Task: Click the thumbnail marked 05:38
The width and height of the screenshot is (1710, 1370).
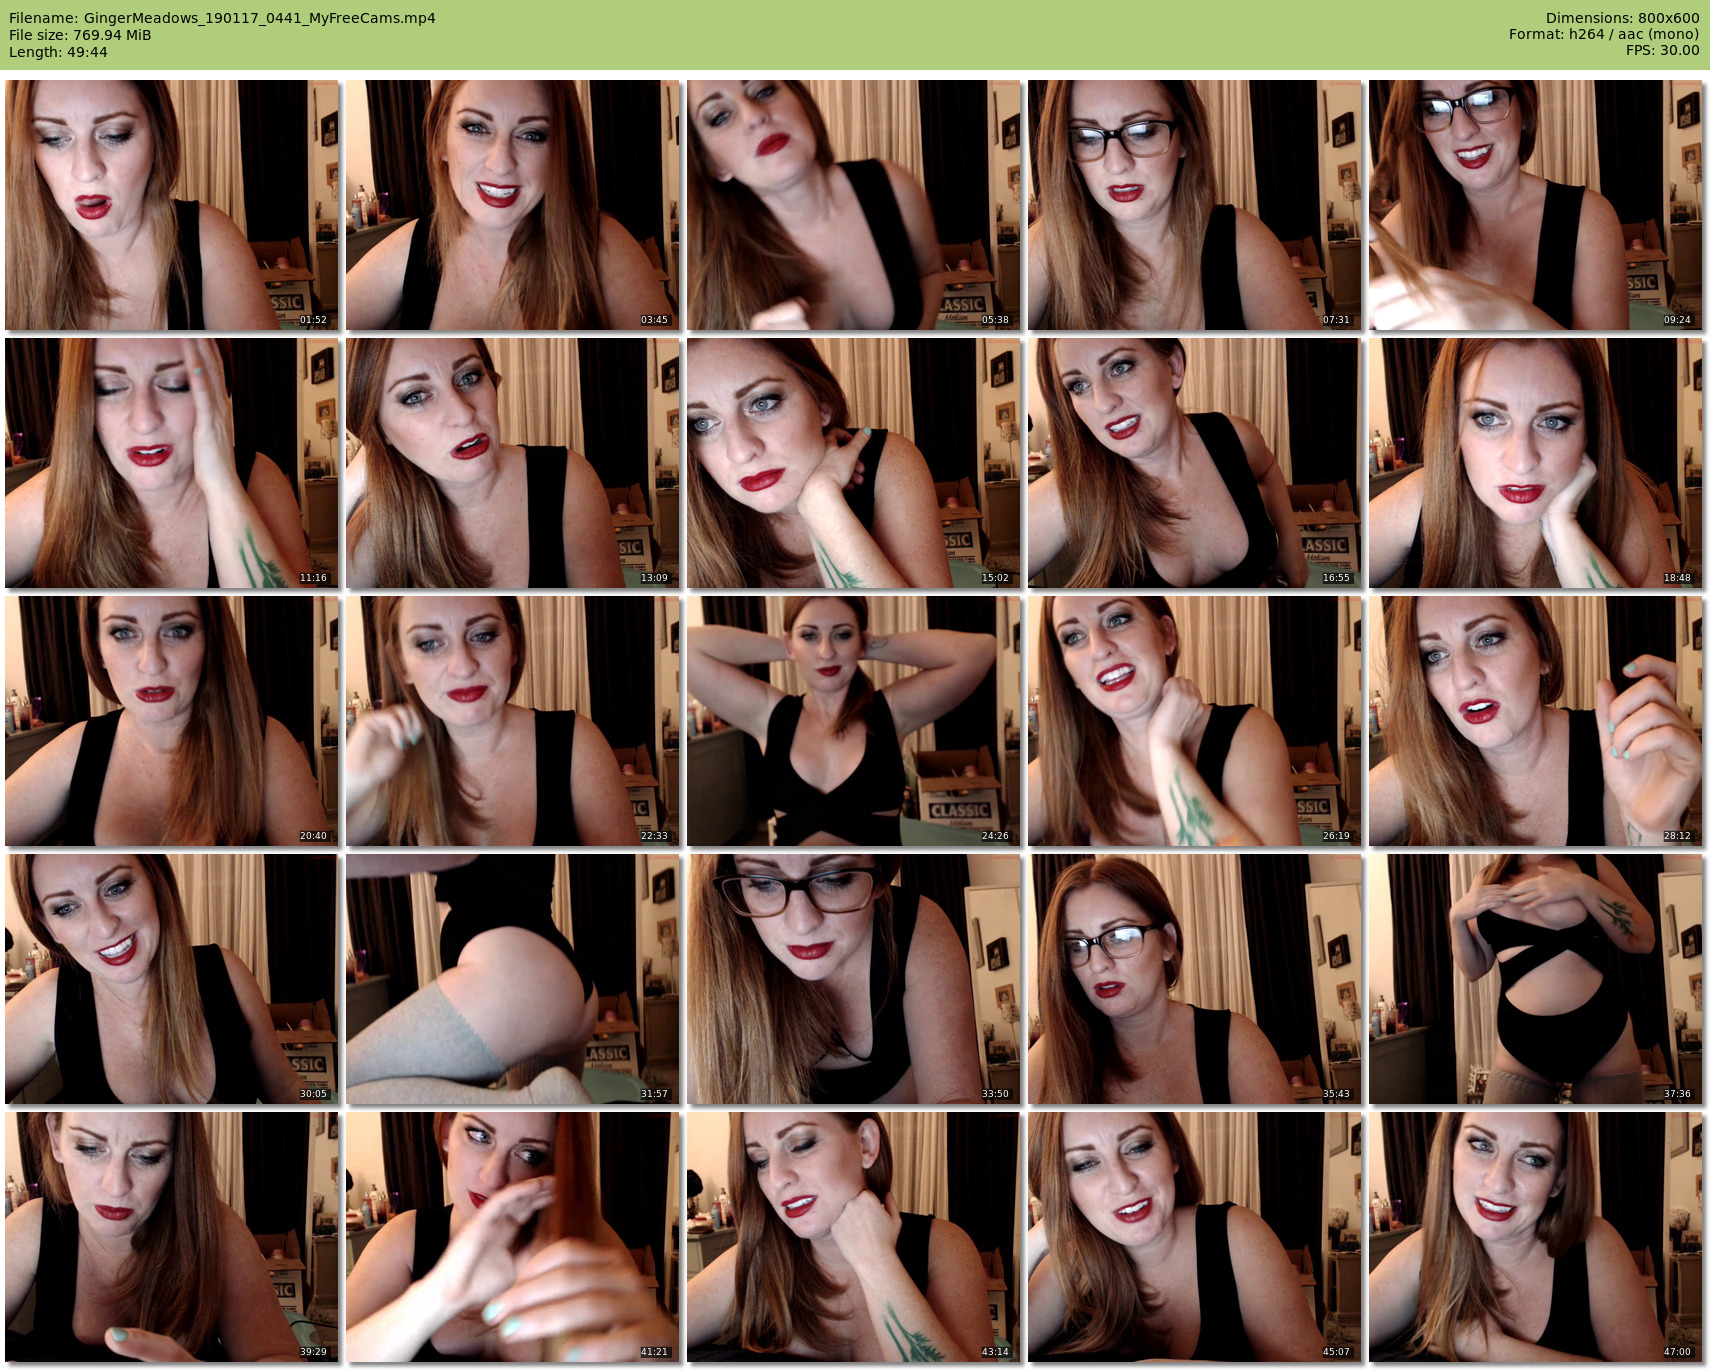Action: tap(854, 205)
